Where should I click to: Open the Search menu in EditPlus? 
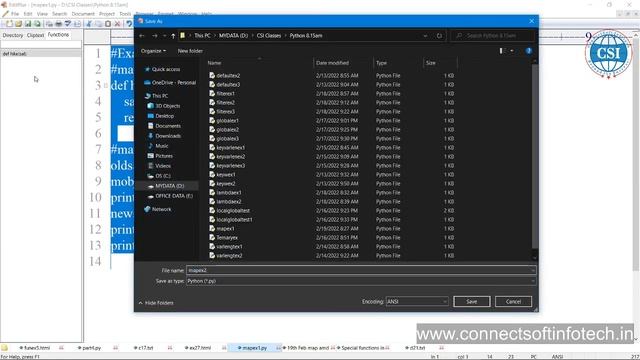click(59, 14)
